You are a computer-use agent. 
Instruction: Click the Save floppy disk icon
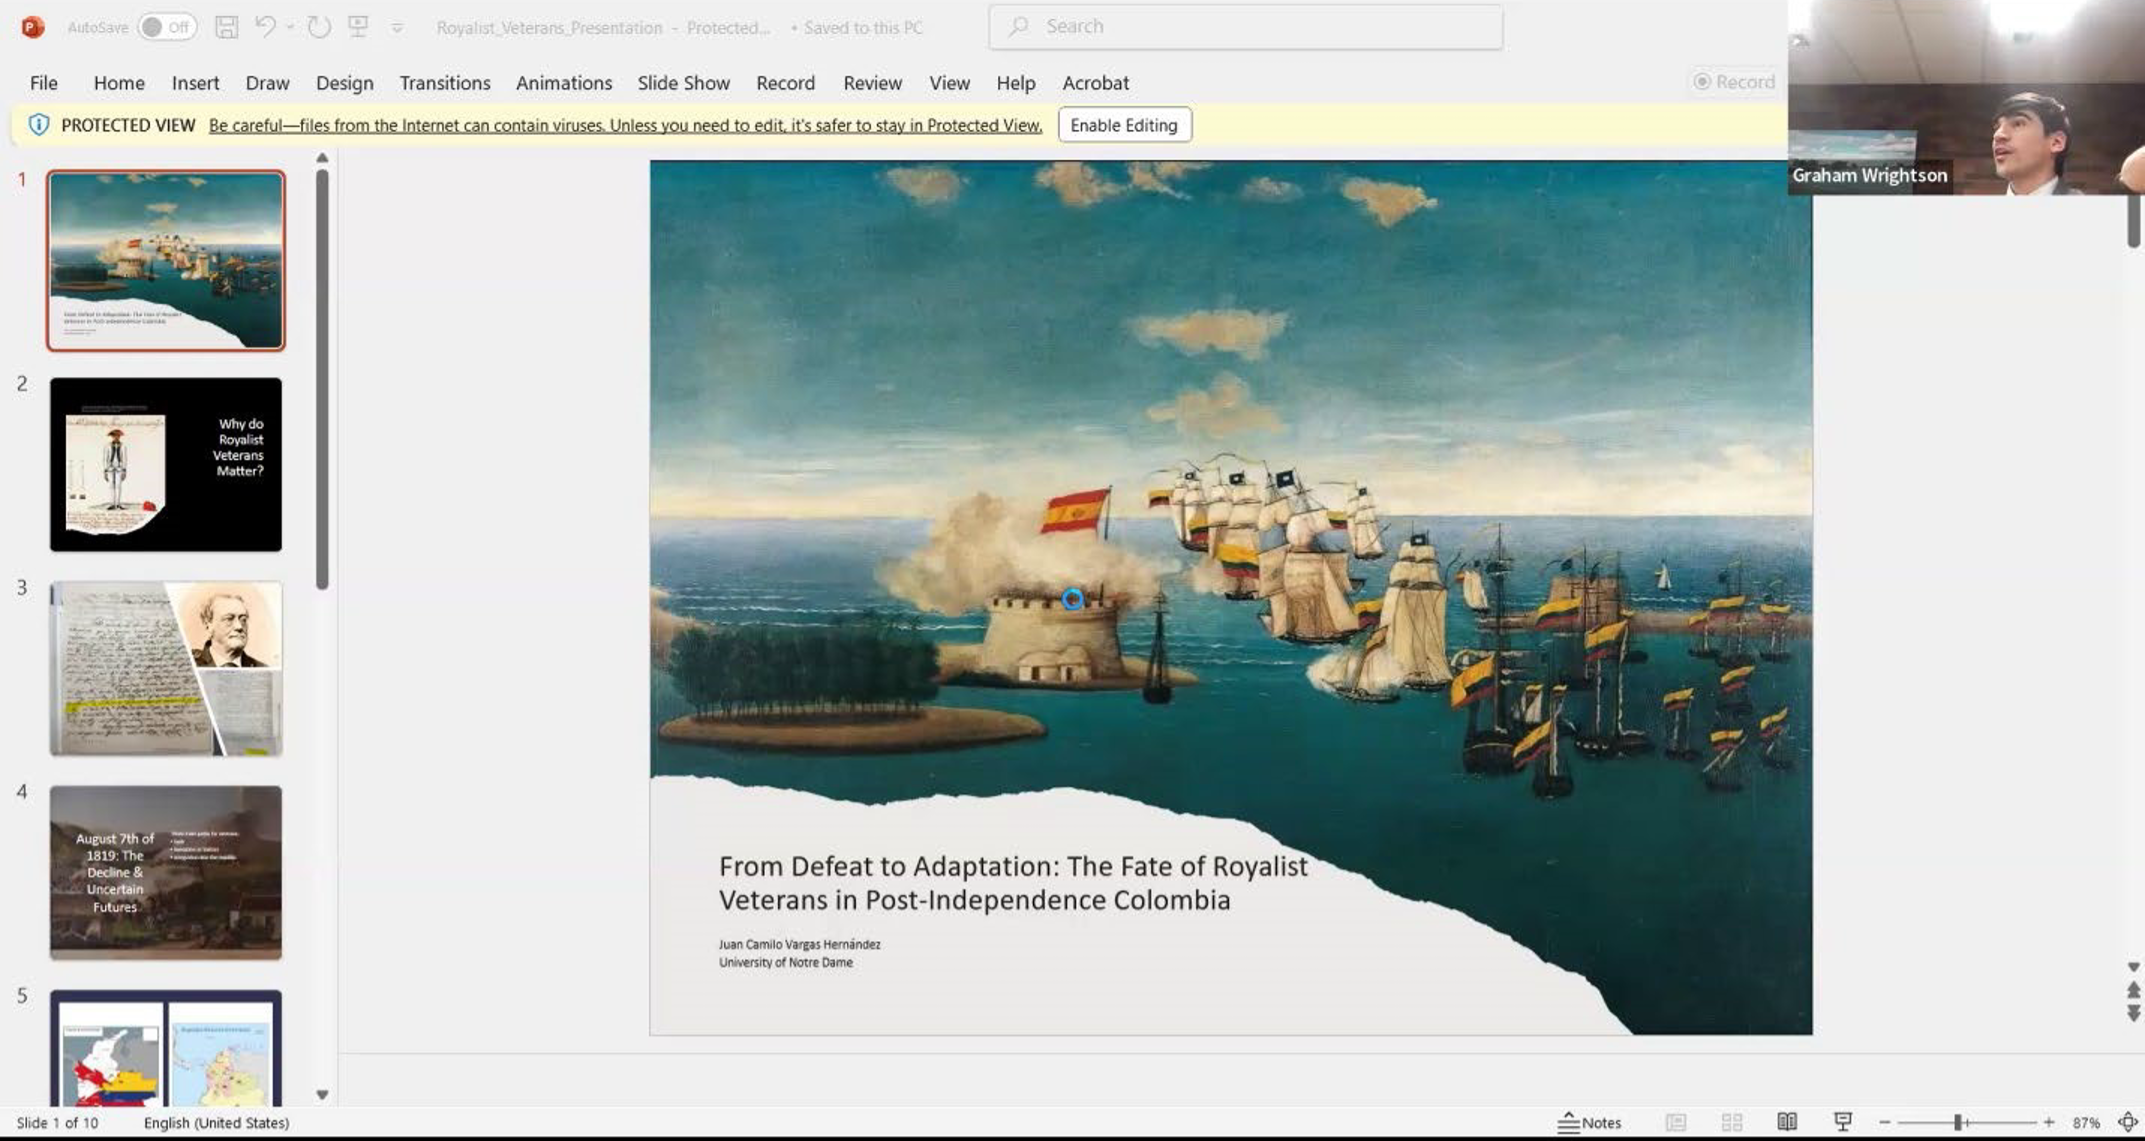tap(227, 27)
